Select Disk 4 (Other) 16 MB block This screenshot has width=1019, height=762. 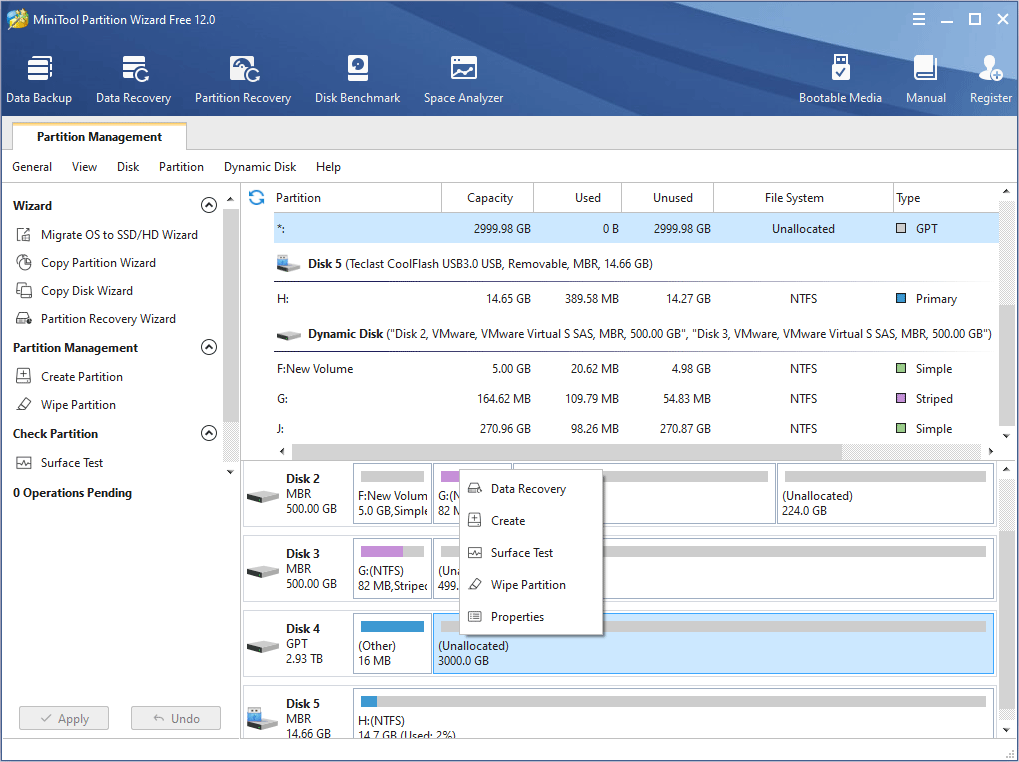coord(393,643)
